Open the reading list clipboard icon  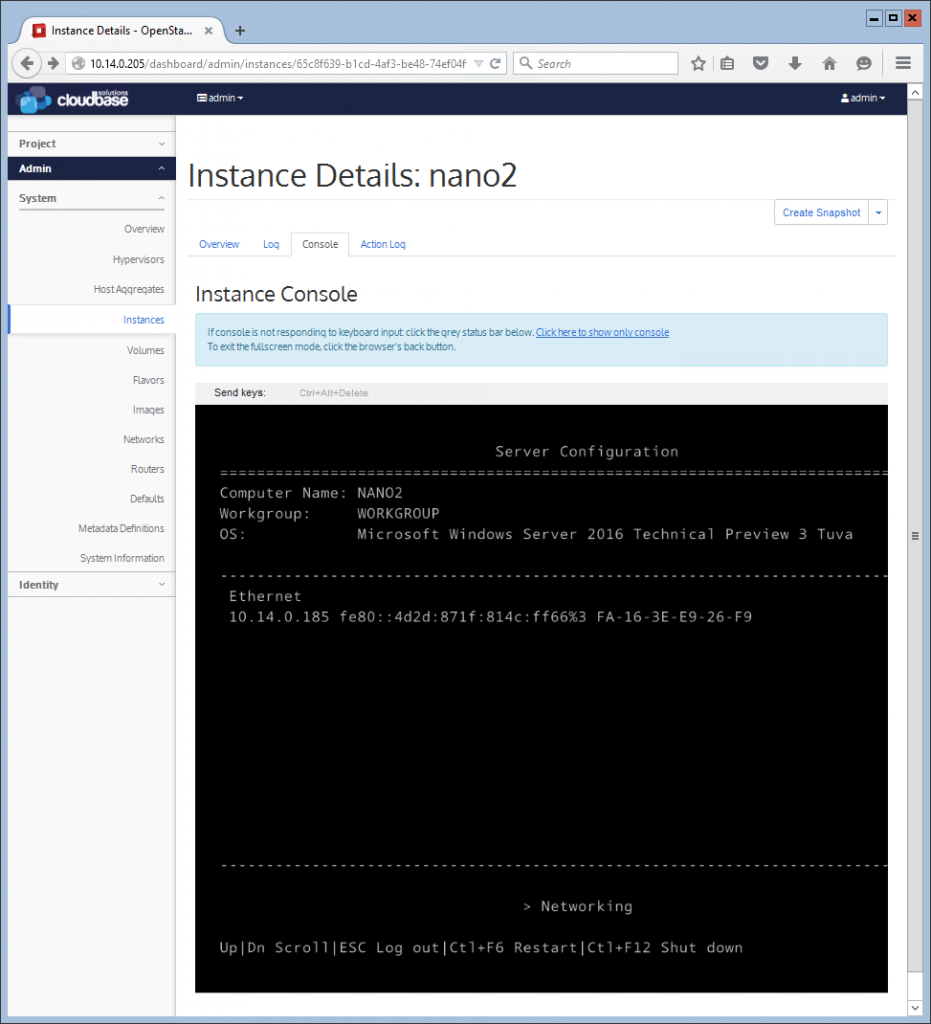pyautogui.click(x=727, y=62)
